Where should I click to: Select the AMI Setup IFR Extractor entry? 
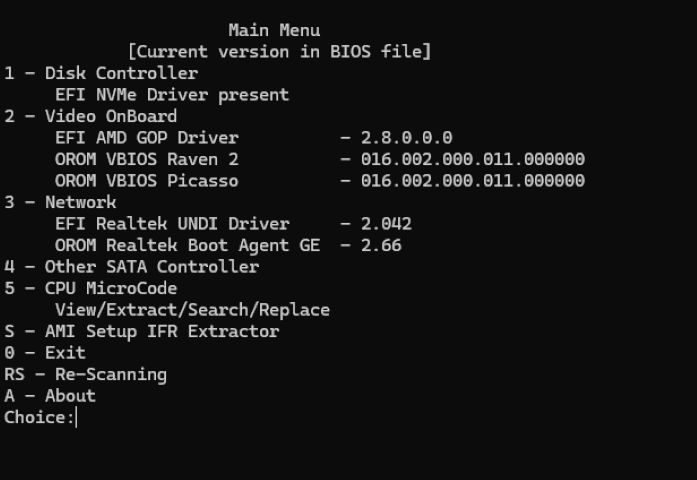click(142, 331)
